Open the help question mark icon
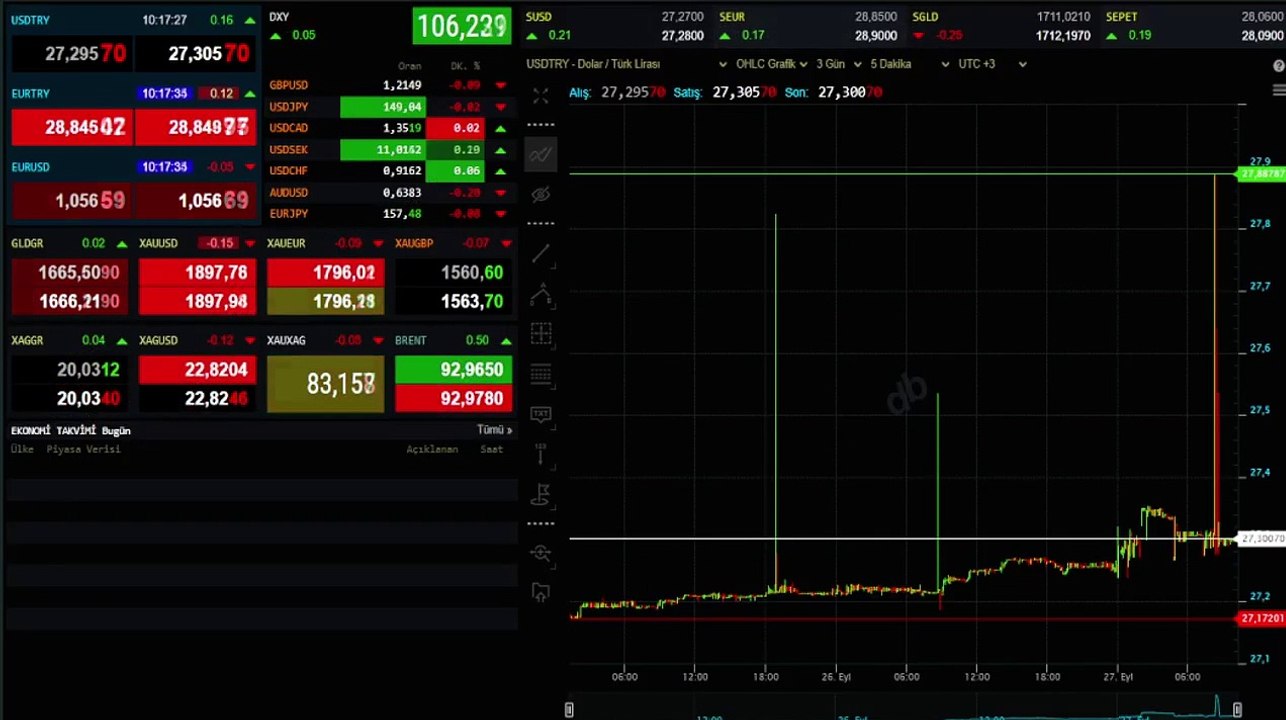This screenshot has width=1286, height=720. [x=1279, y=65]
